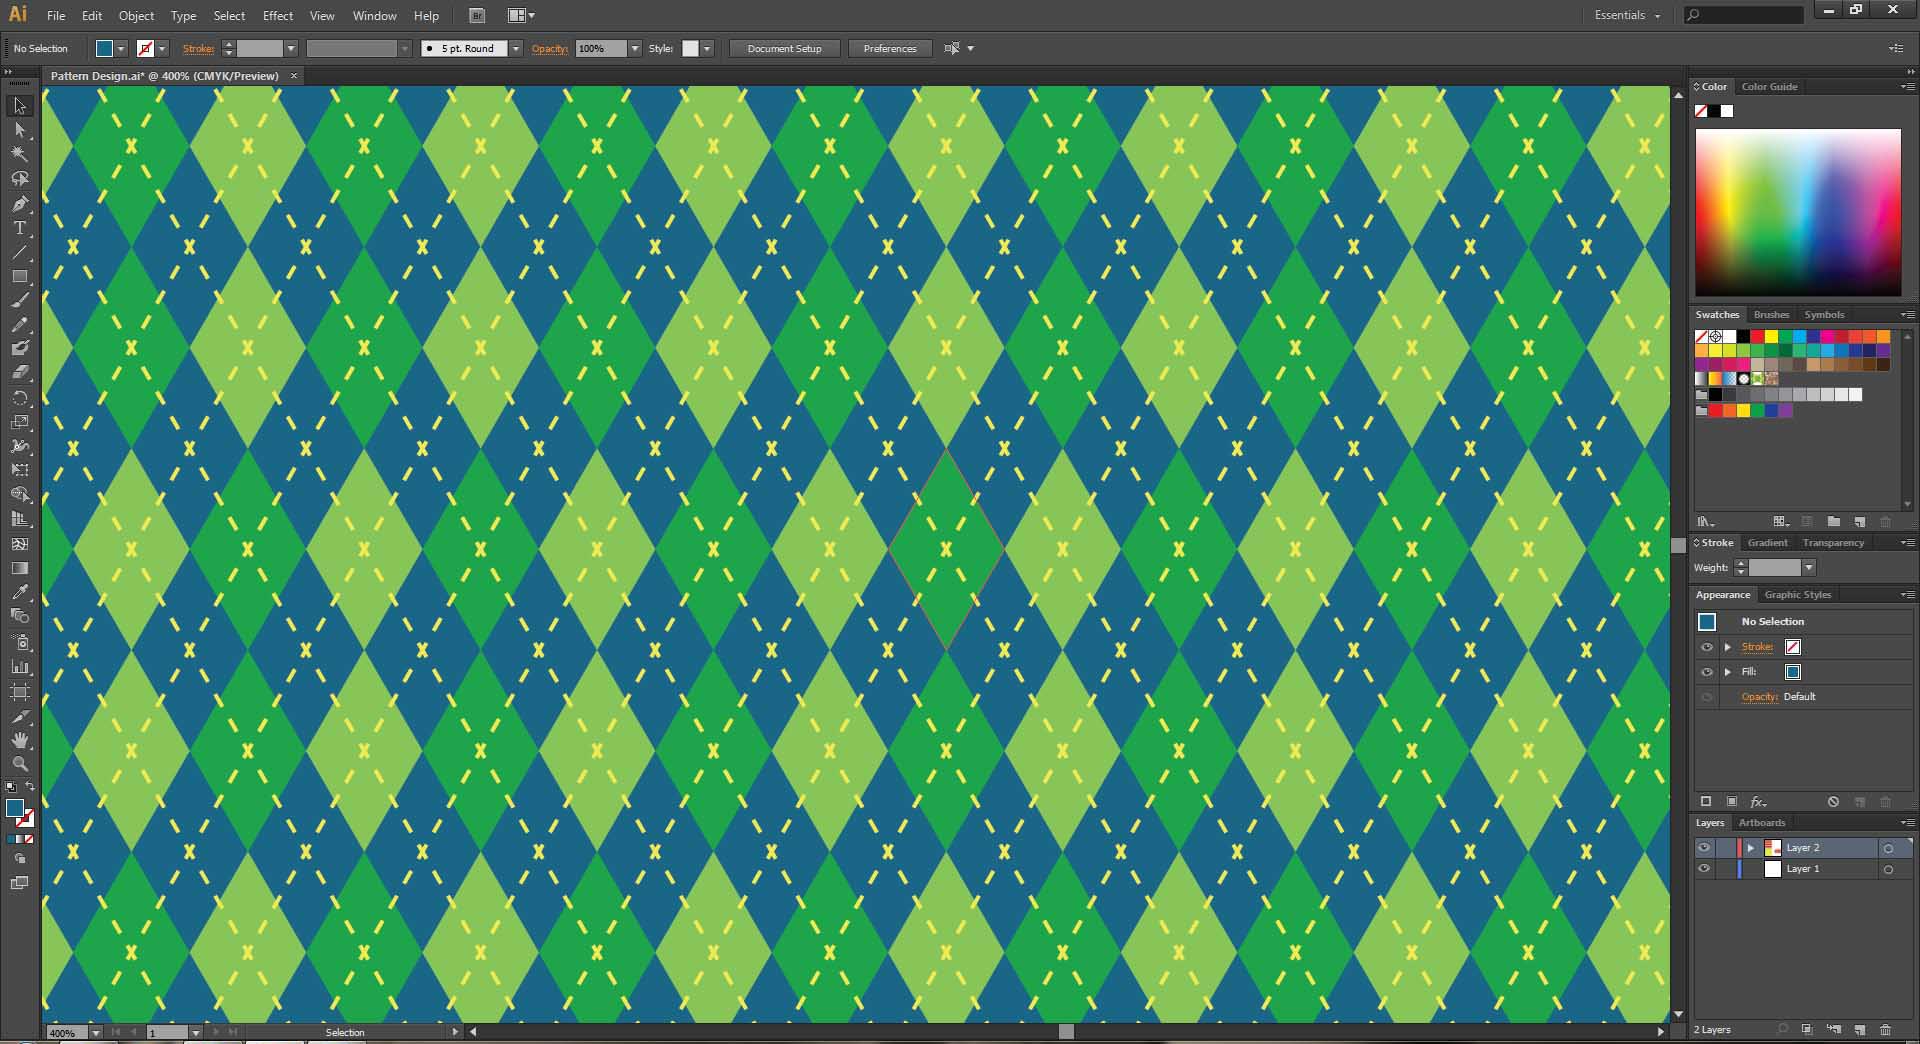The width and height of the screenshot is (1920, 1044).
Task: Toggle the Stroke visibility in Appearance panel
Action: (1707, 647)
